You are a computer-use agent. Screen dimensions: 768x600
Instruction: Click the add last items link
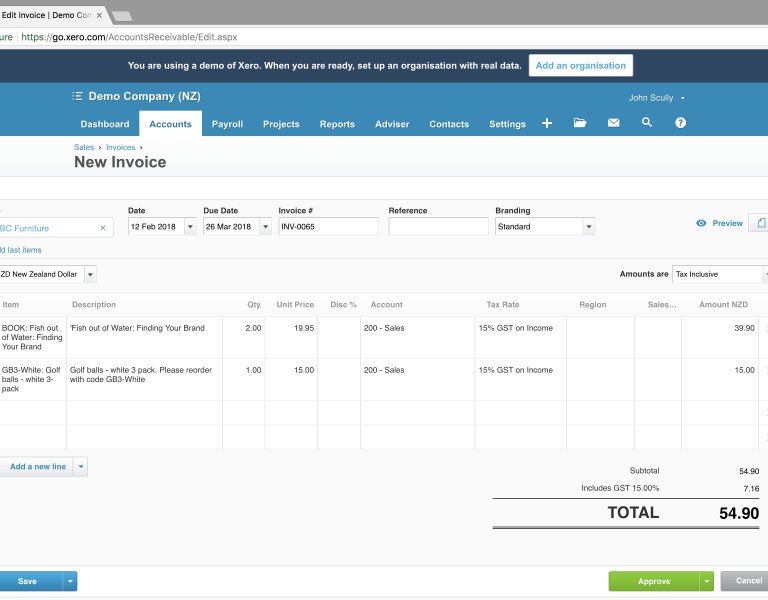(x=21, y=250)
